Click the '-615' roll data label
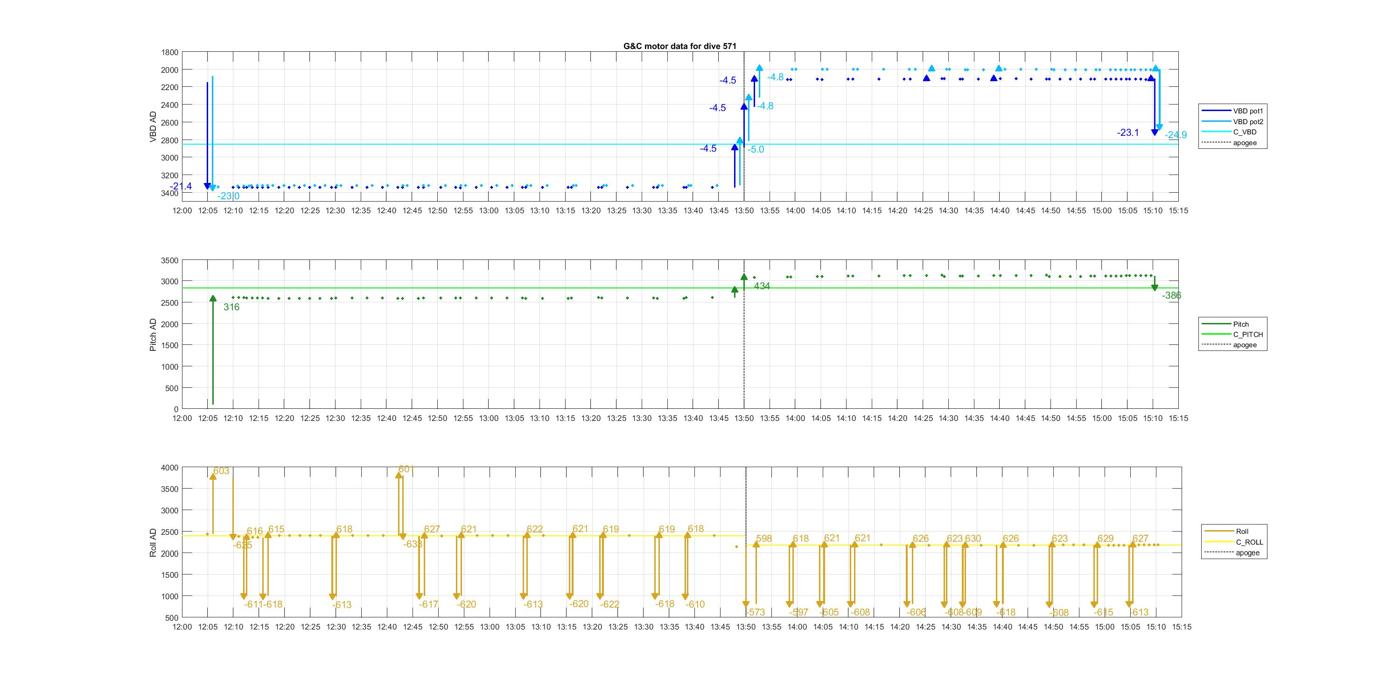1400x693 pixels. [1103, 612]
